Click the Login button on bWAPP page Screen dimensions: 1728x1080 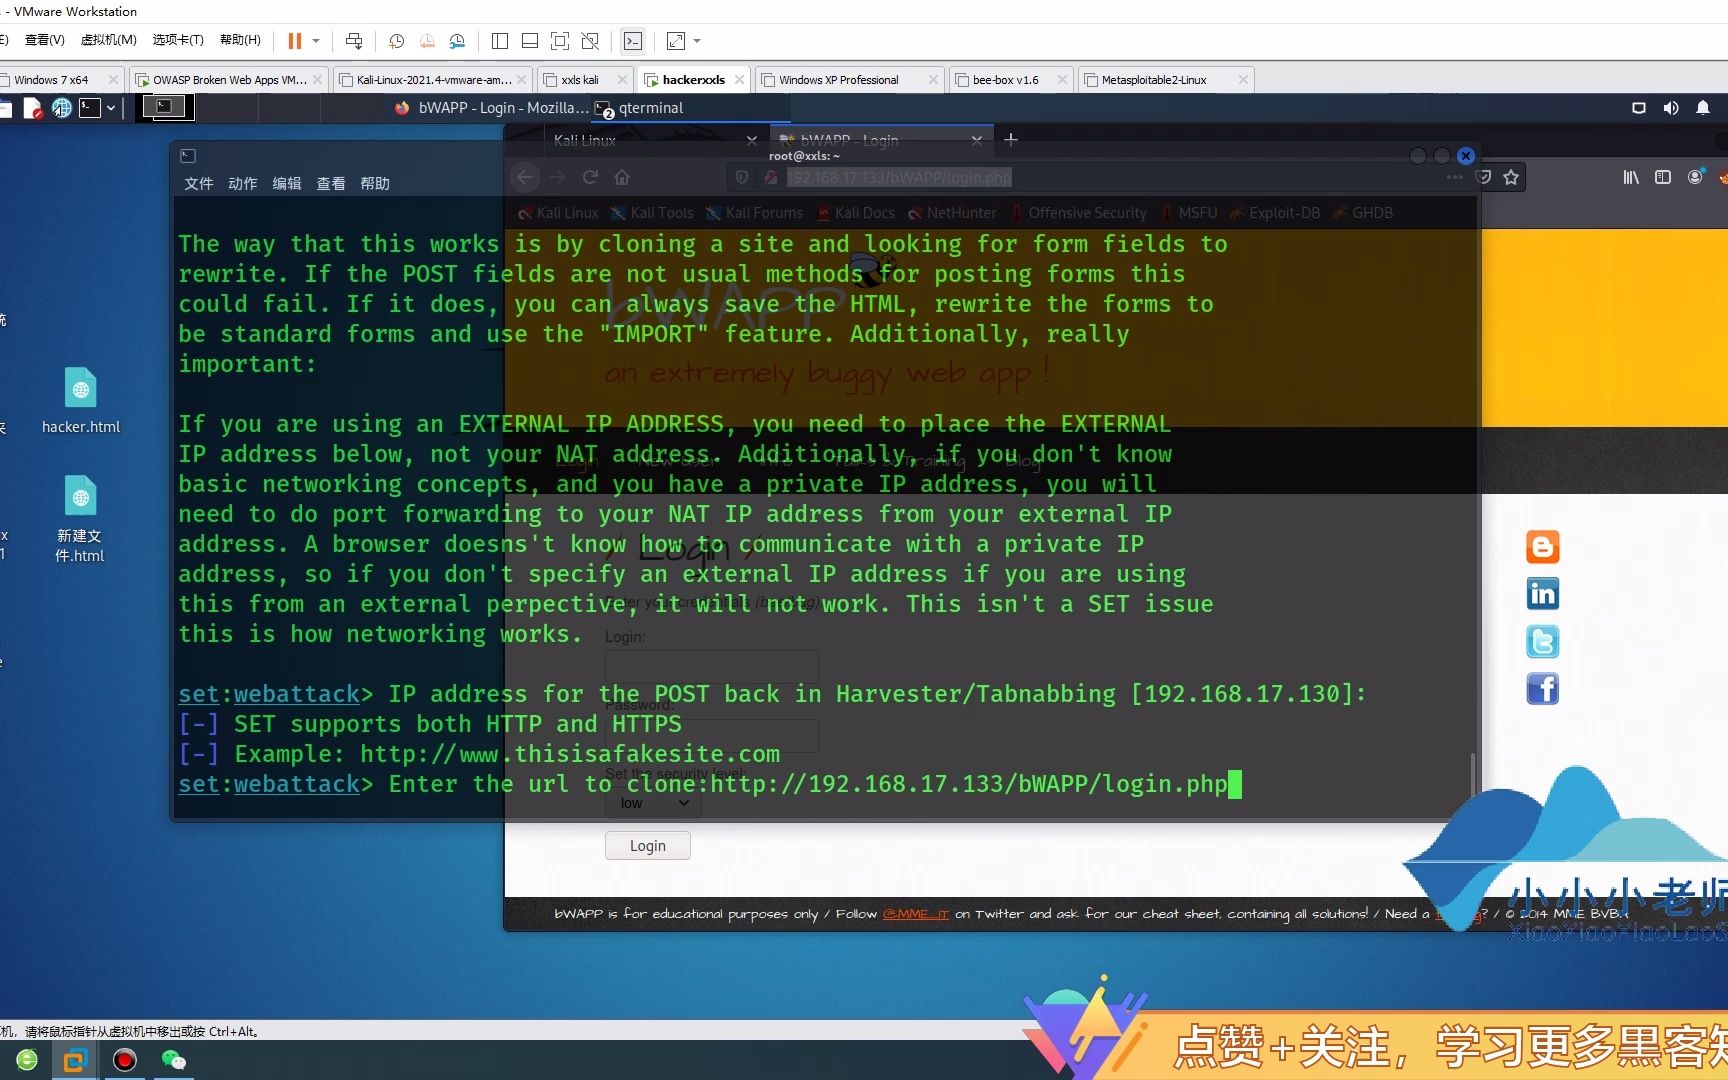point(647,846)
